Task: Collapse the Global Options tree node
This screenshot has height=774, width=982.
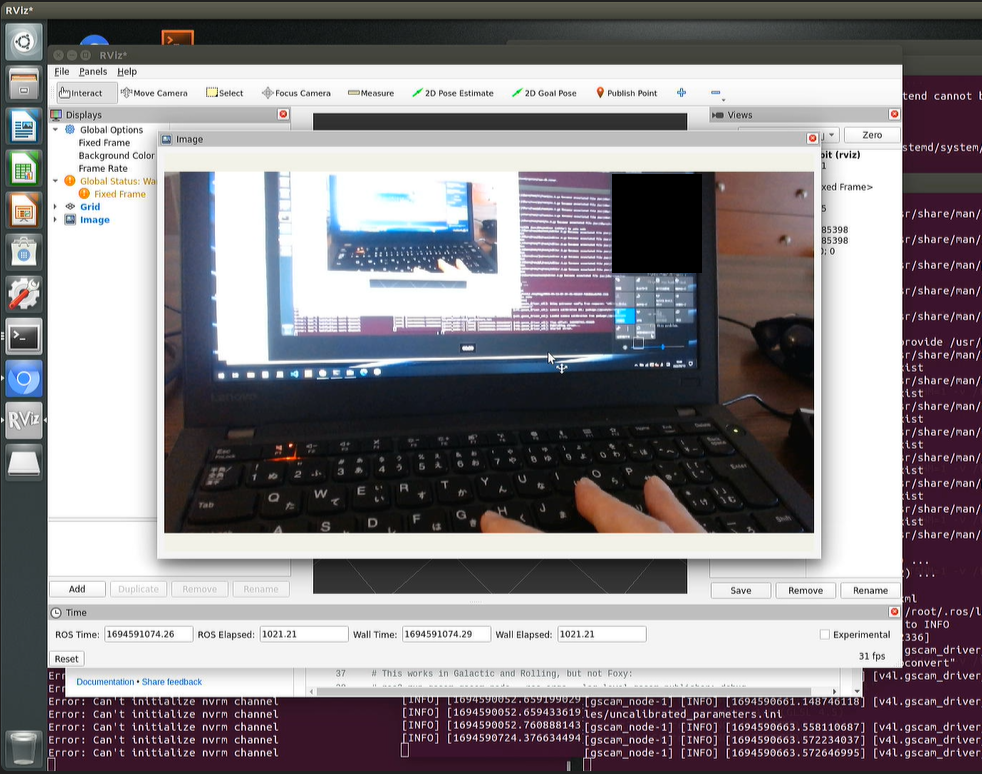Action: (56, 130)
